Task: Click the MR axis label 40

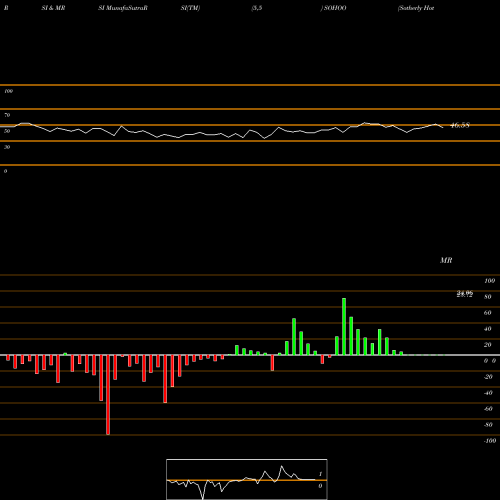Action: click(x=488, y=329)
